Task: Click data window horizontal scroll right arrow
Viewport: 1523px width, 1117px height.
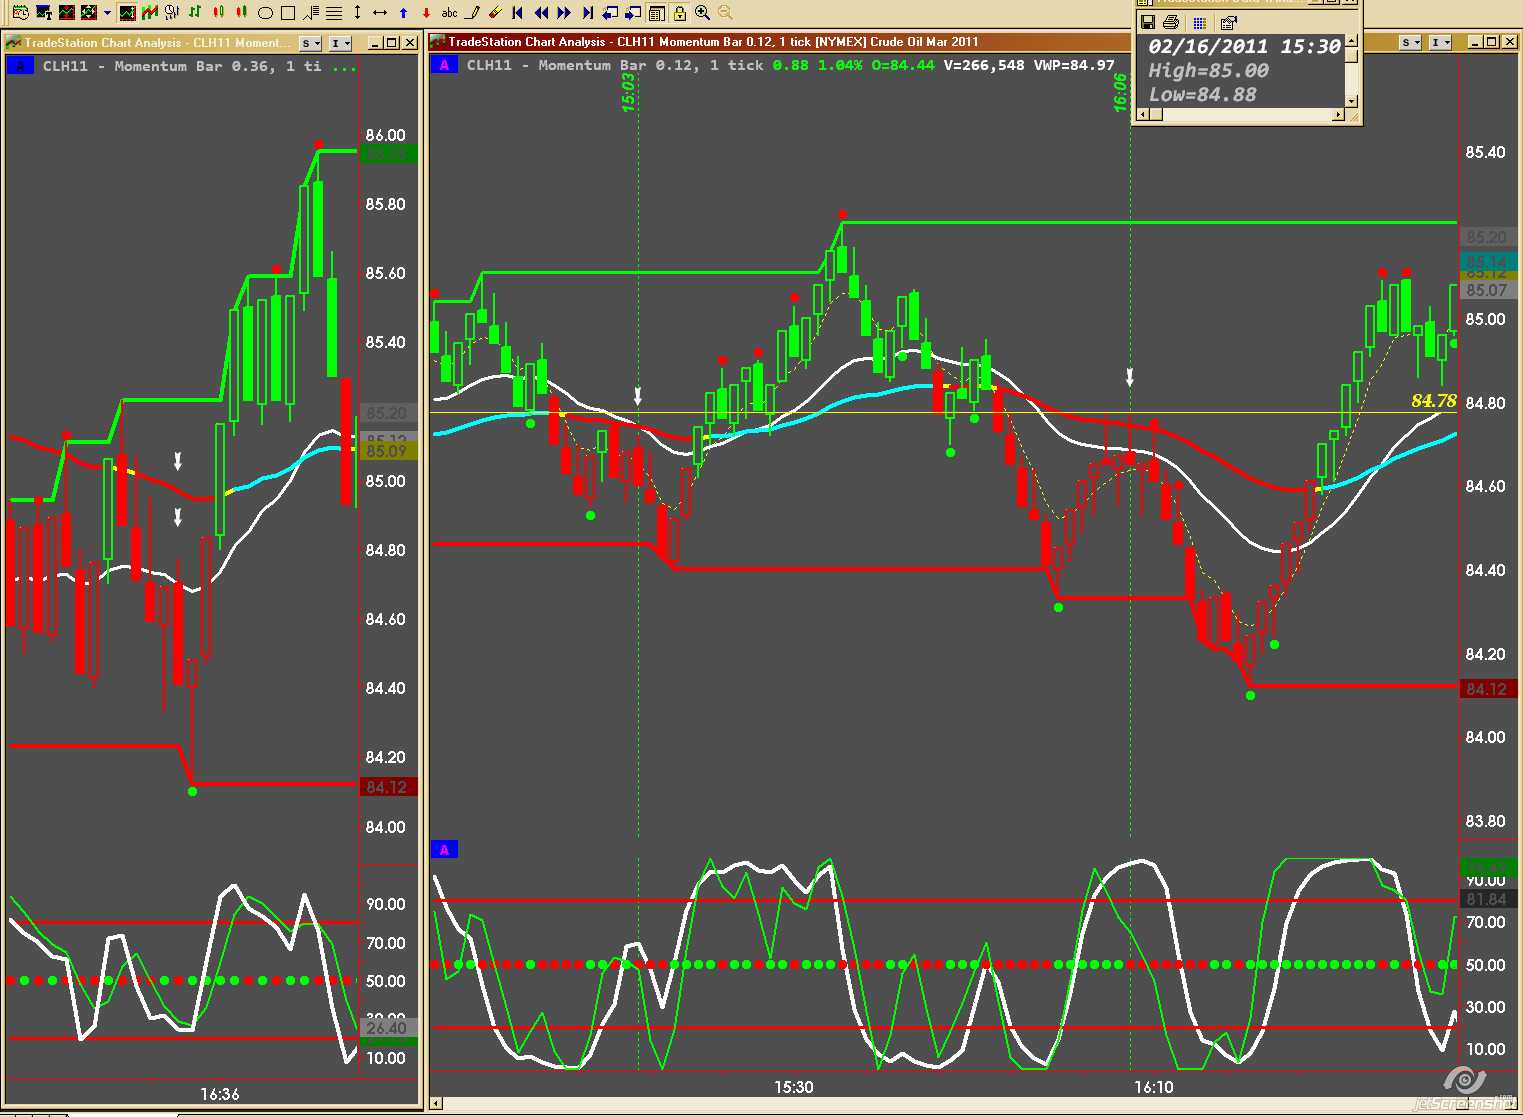Action: (1338, 115)
